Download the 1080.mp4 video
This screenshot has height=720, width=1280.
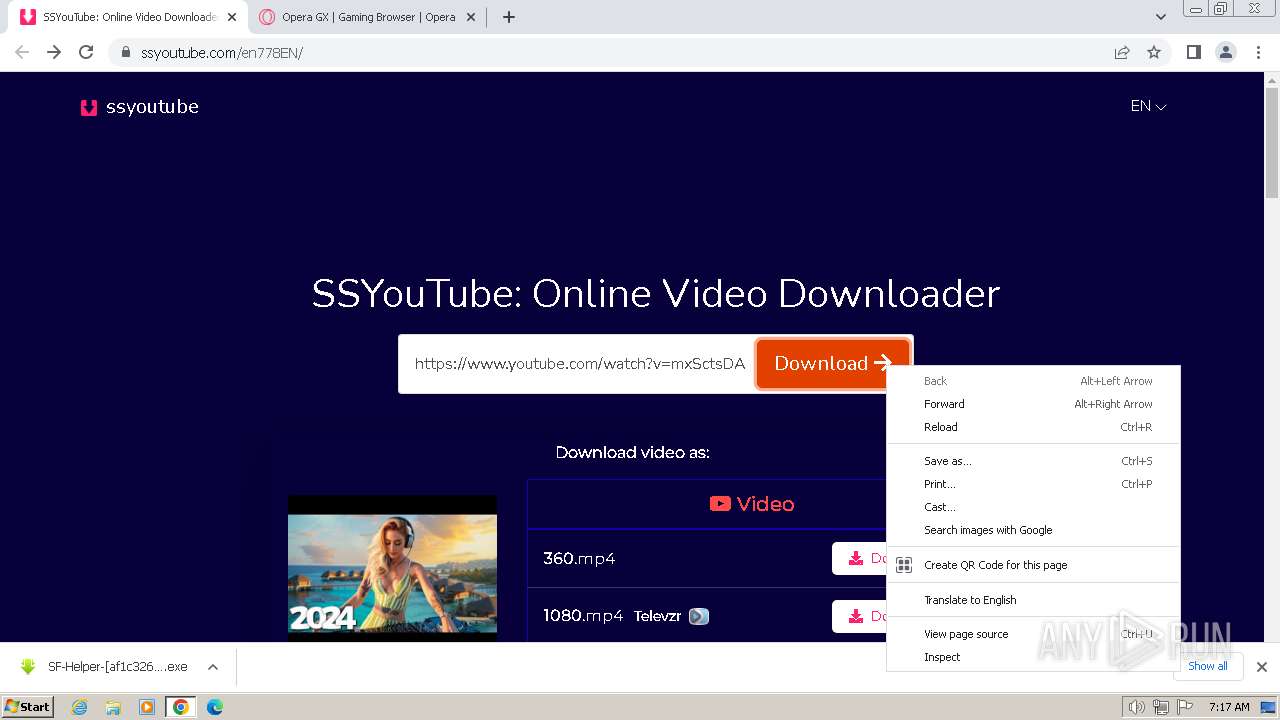click(x=859, y=616)
